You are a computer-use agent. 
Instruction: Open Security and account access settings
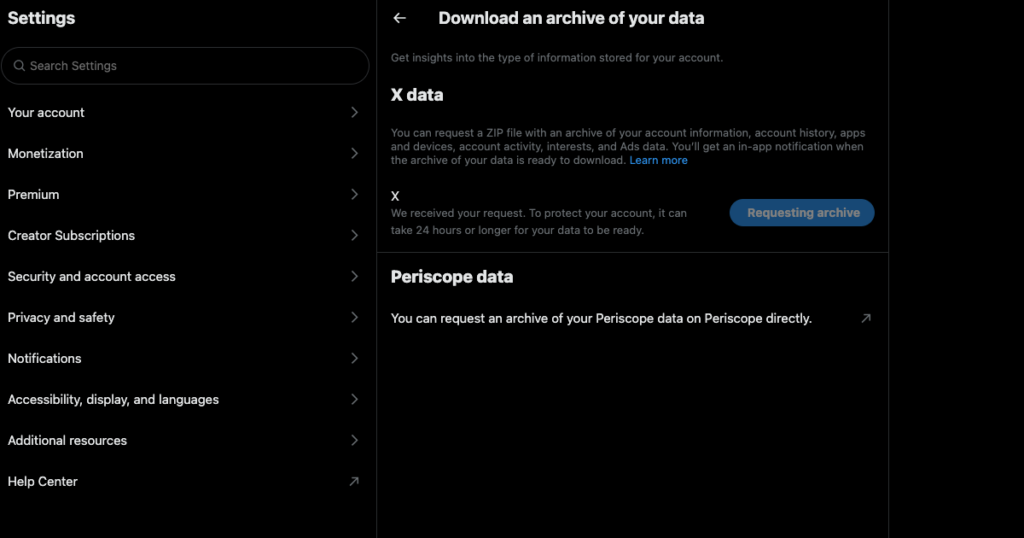pos(92,277)
